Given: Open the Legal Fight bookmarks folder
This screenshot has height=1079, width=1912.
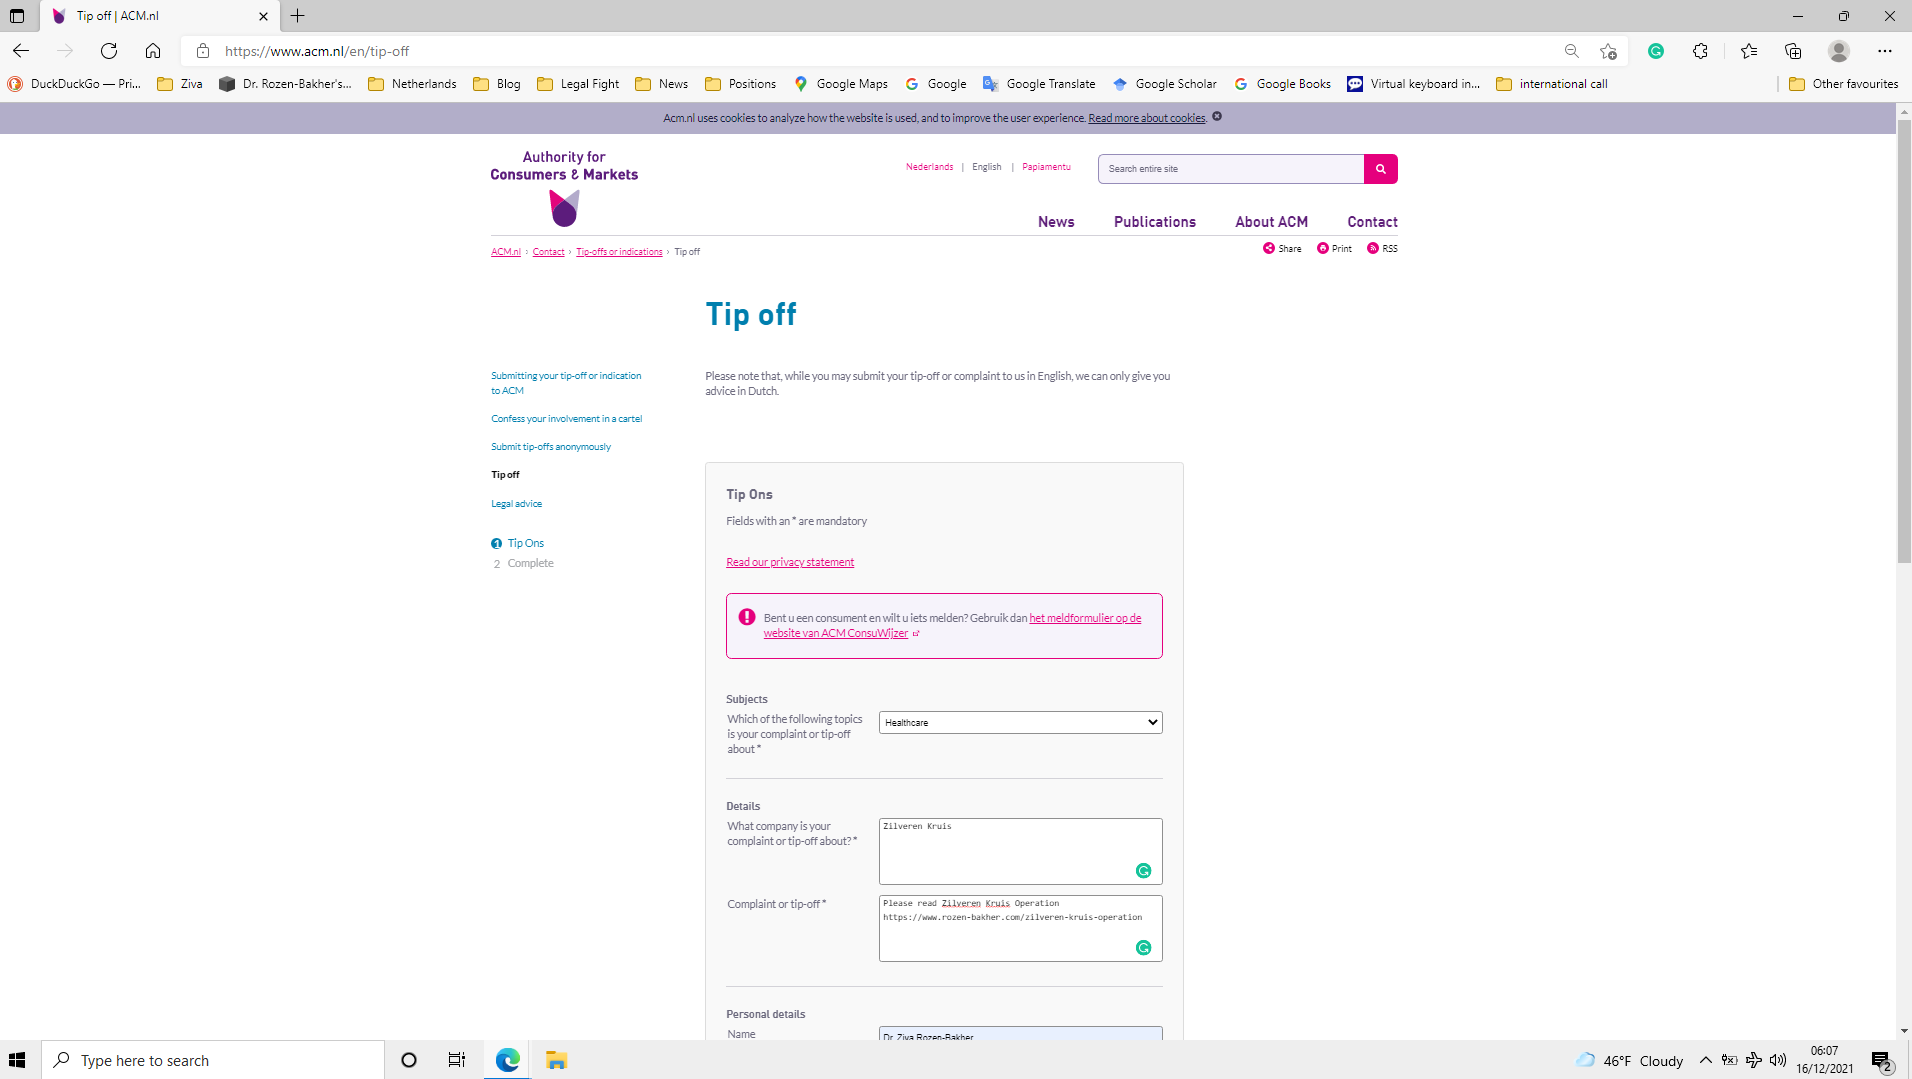Looking at the screenshot, I should [x=578, y=84].
